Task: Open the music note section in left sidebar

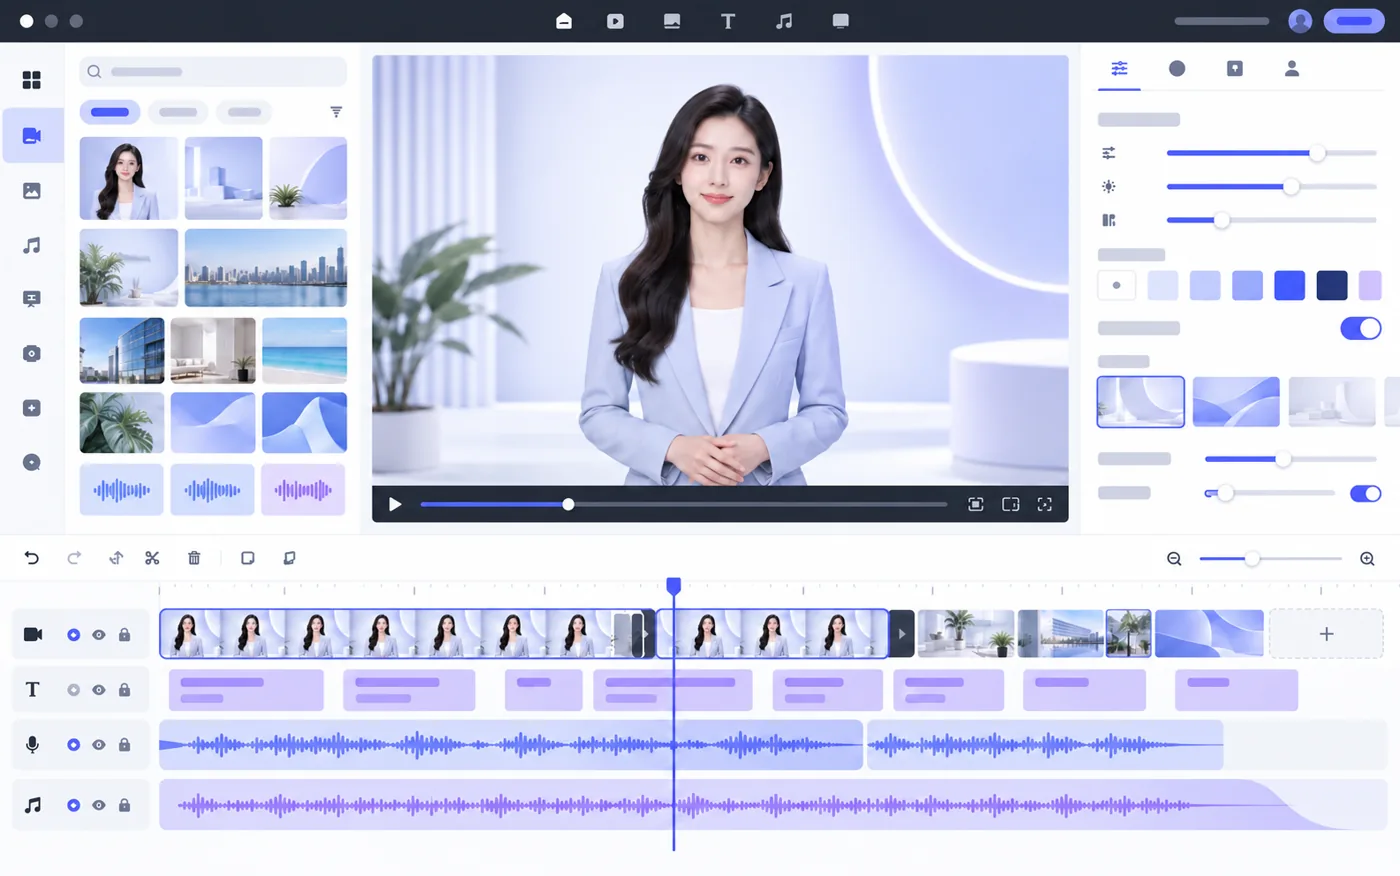Action: pyautogui.click(x=32, y=245)
